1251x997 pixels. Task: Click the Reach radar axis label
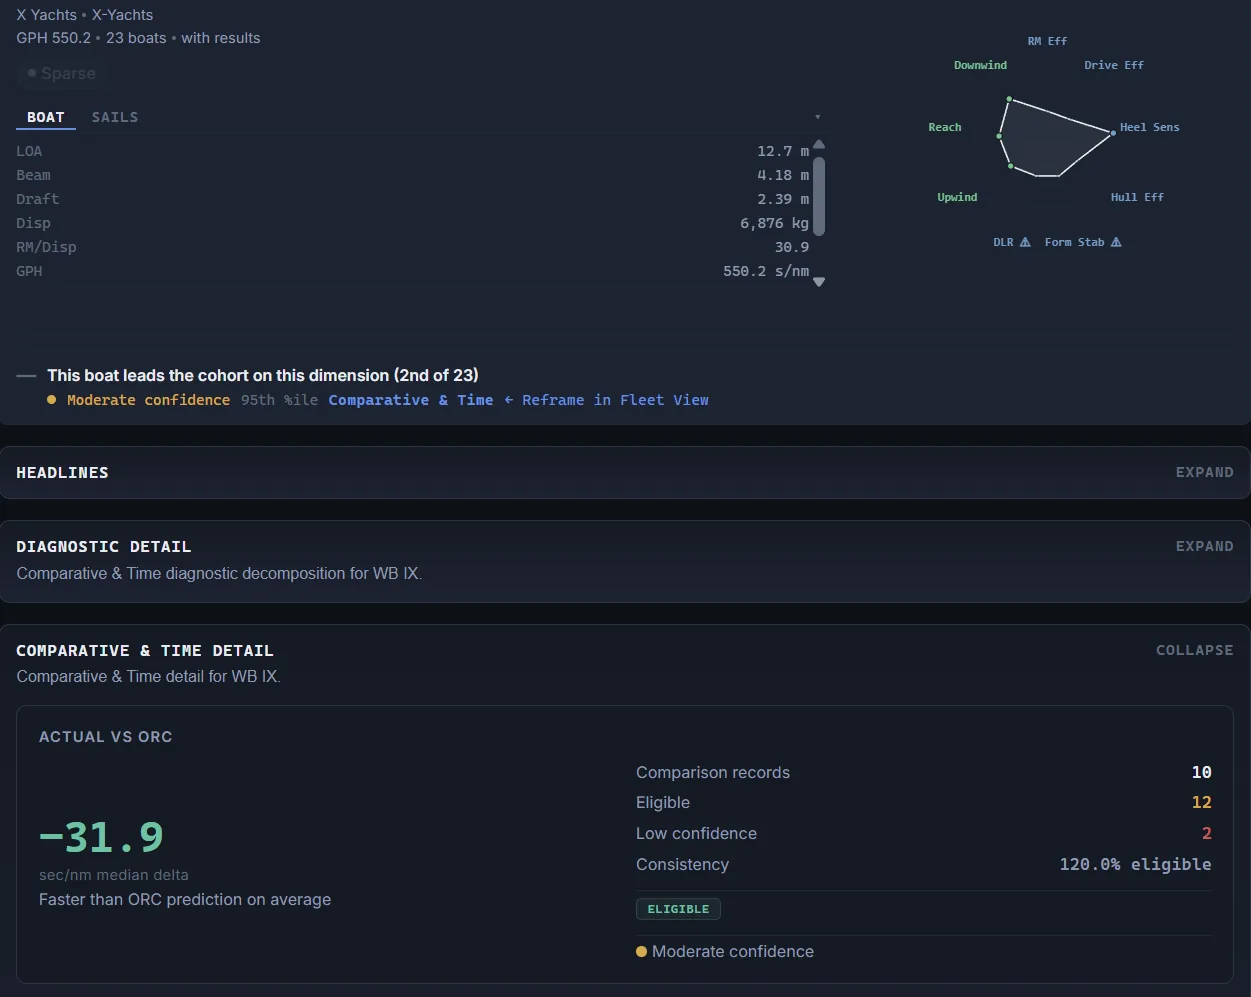coord(945,127)
